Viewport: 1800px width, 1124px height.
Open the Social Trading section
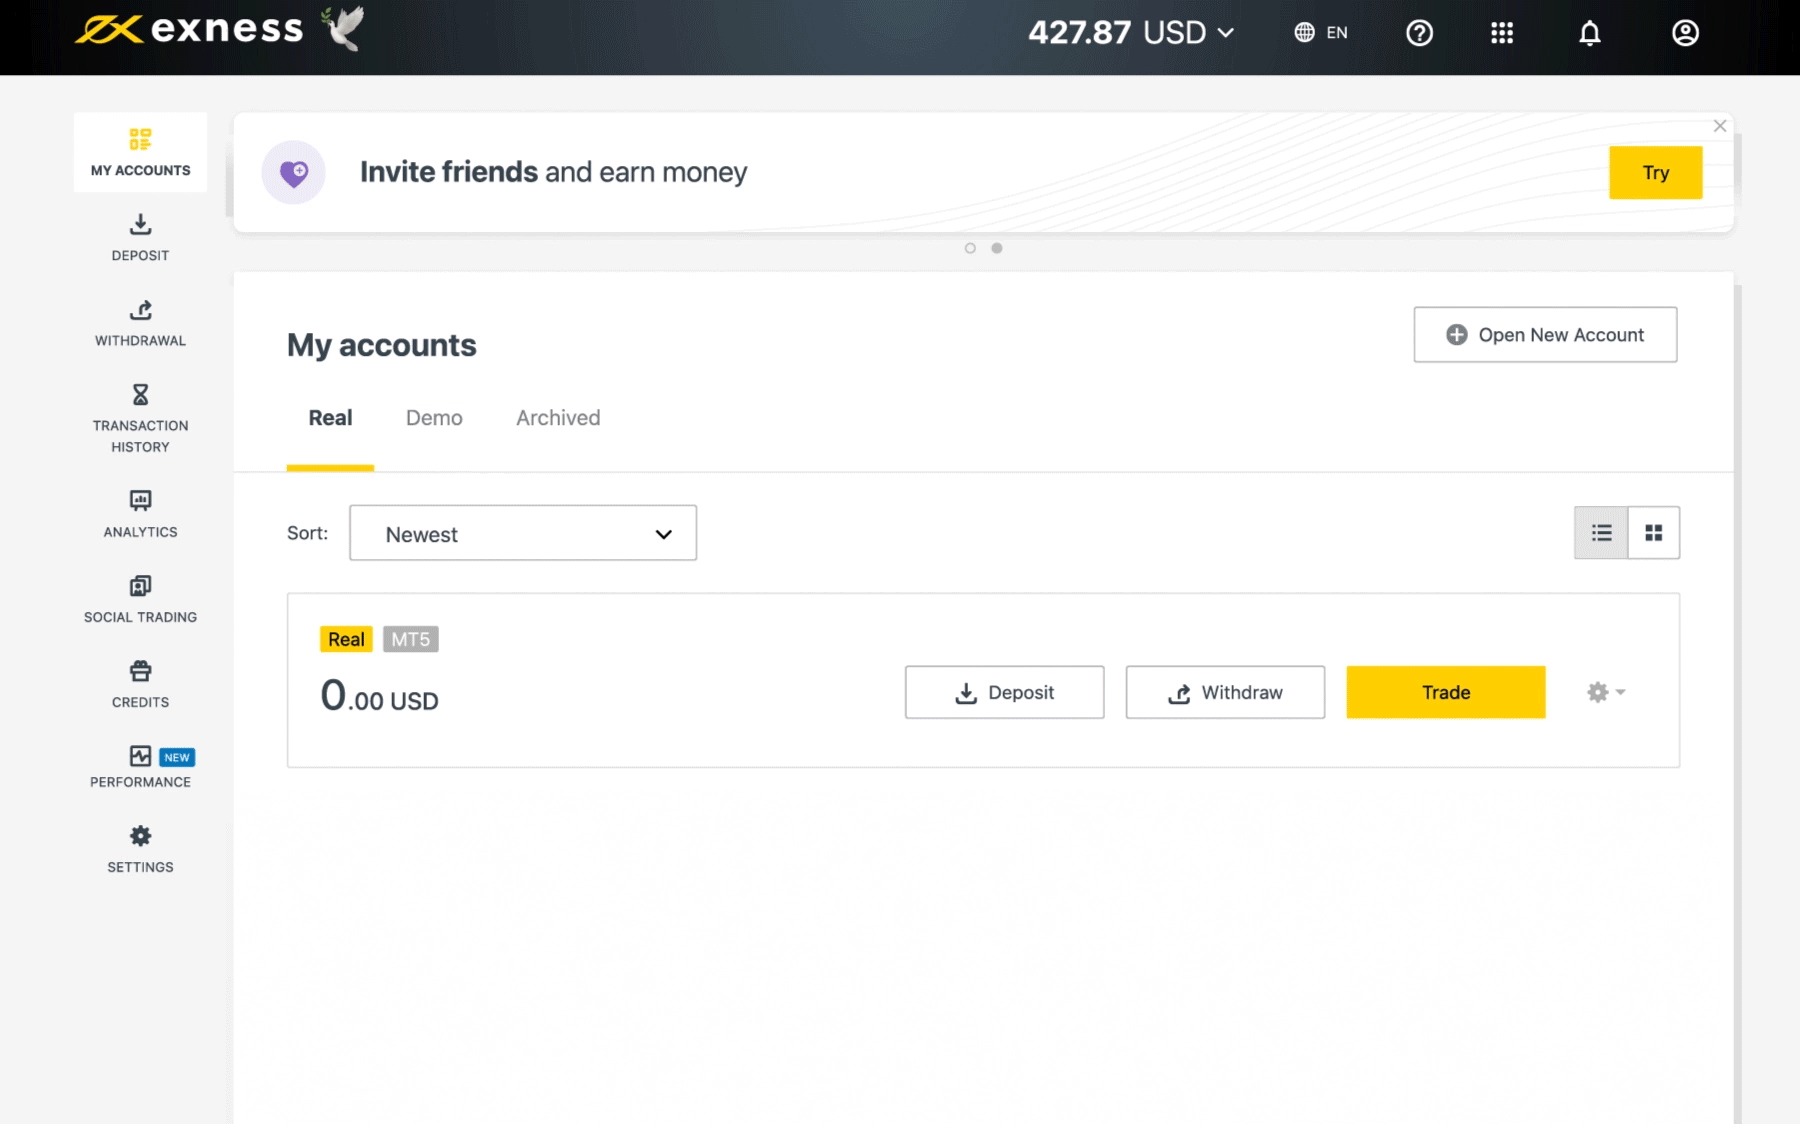140,599
